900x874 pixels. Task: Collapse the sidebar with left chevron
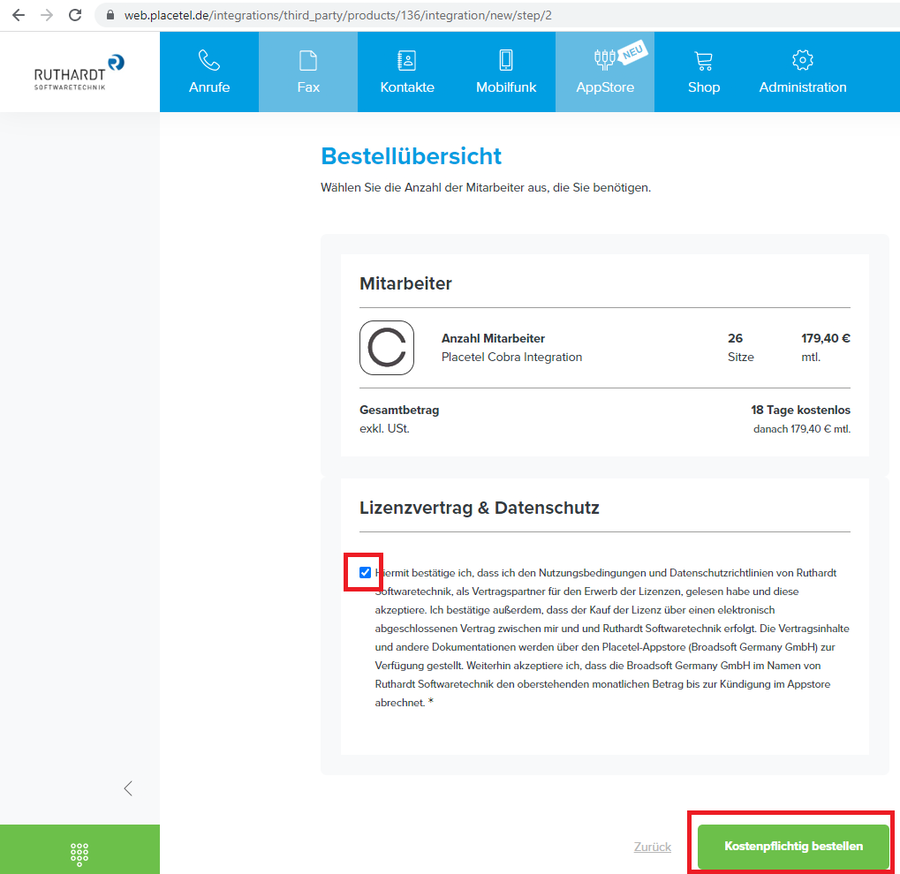128,788
